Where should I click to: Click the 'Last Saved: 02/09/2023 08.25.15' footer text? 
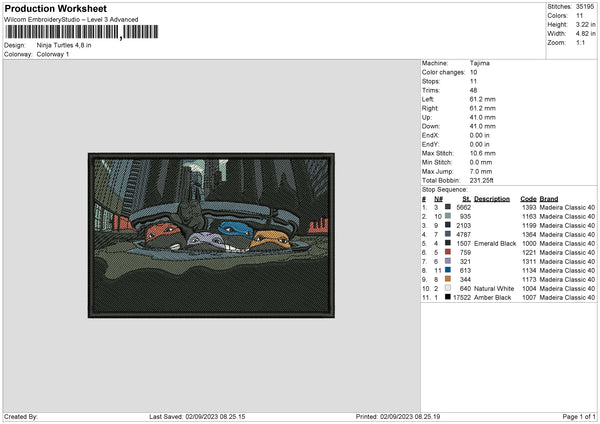[x=197, y=417]
